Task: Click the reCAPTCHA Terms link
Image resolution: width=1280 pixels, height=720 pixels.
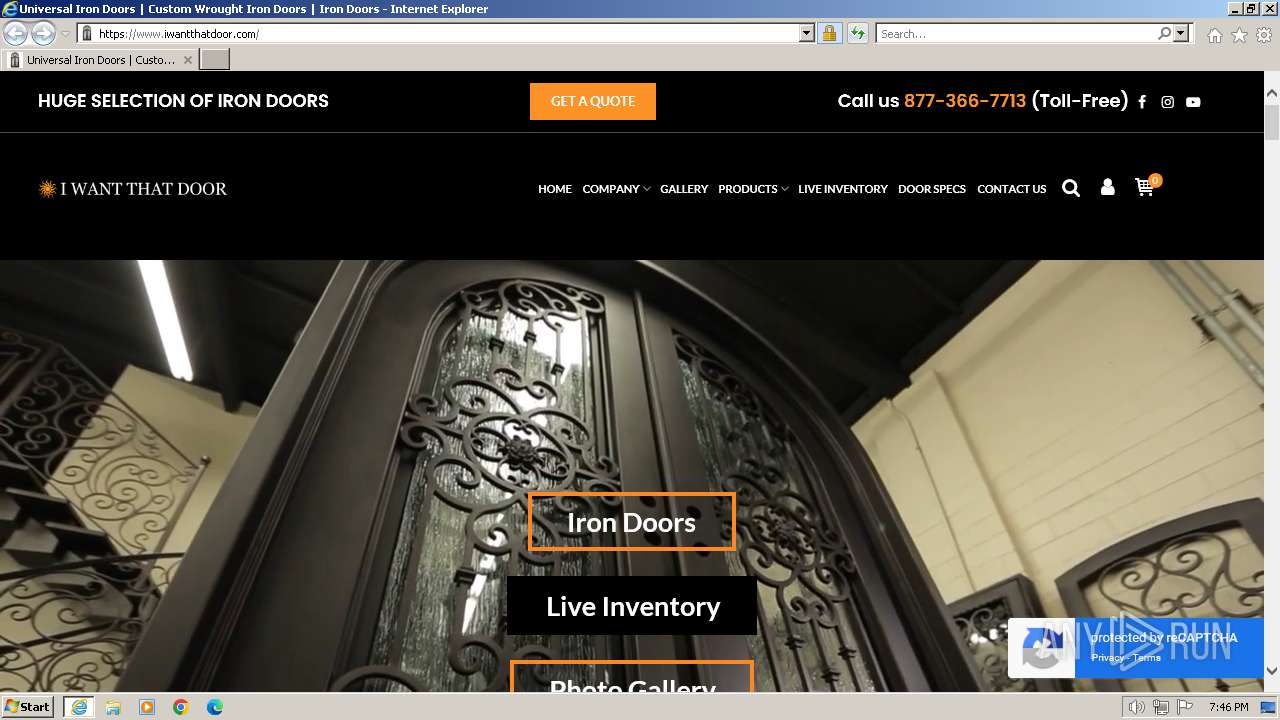Action: pos(1147,658)
